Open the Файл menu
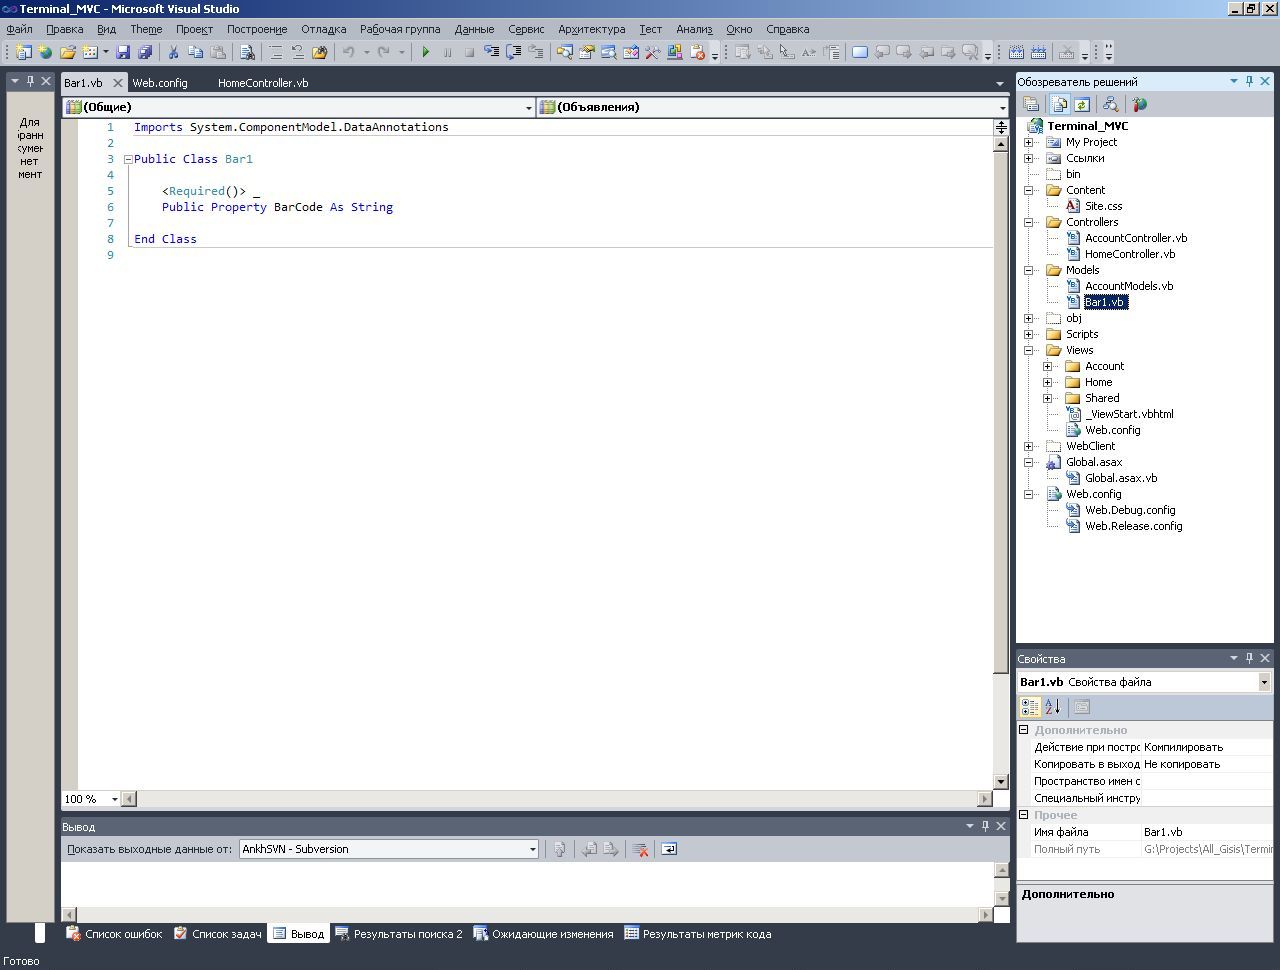Image resolution: width=1280 pixels, height=970 pixels. 19,29
